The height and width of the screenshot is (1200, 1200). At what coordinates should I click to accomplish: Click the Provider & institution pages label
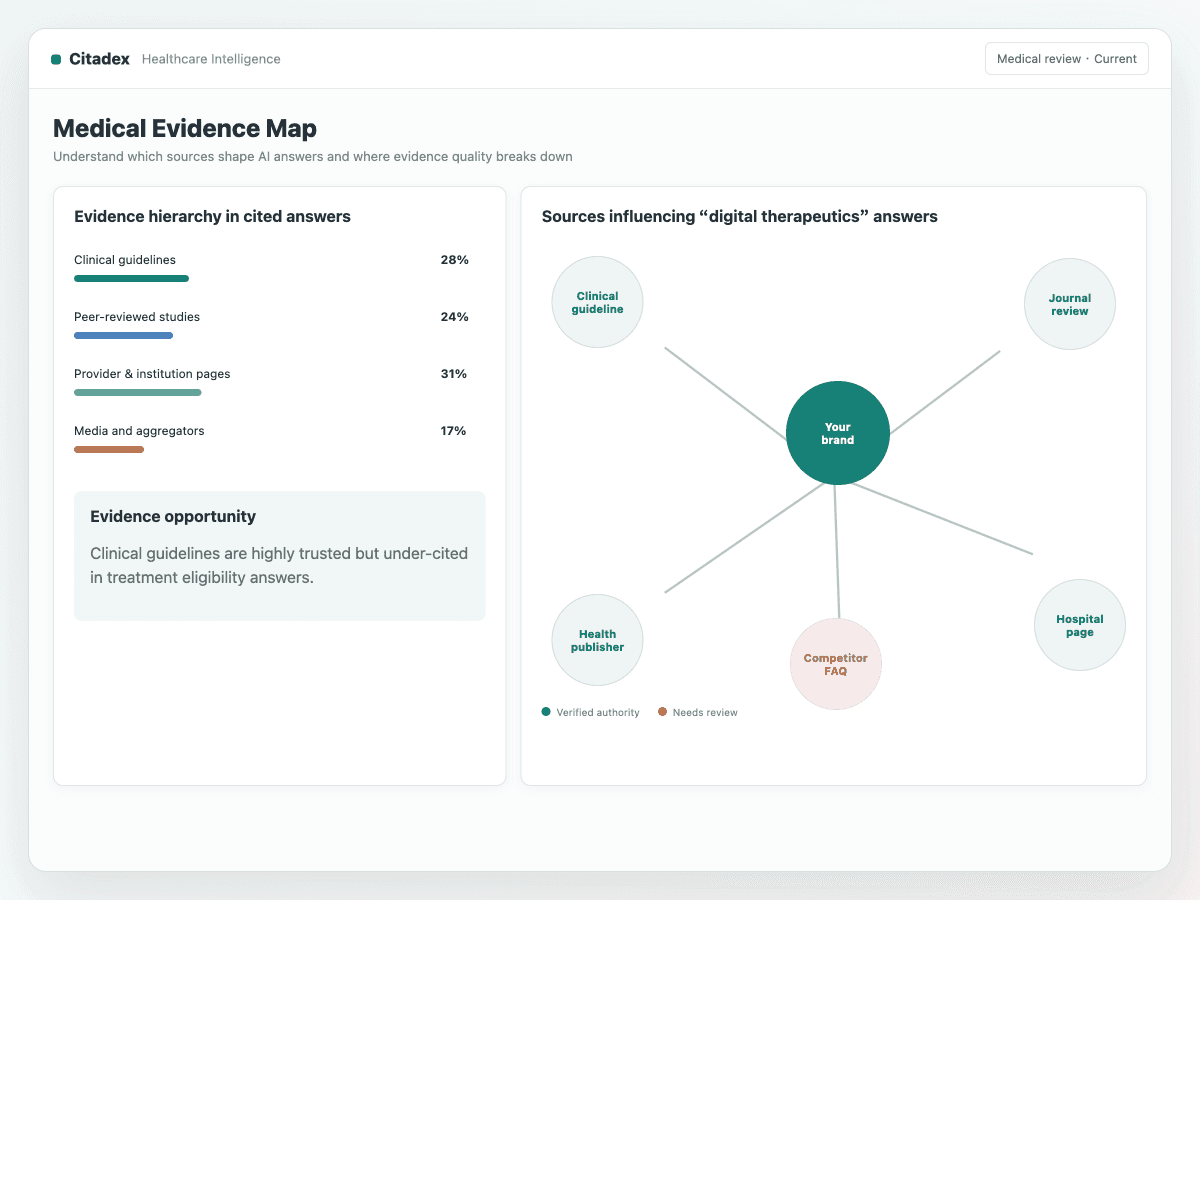click(152, 374)
